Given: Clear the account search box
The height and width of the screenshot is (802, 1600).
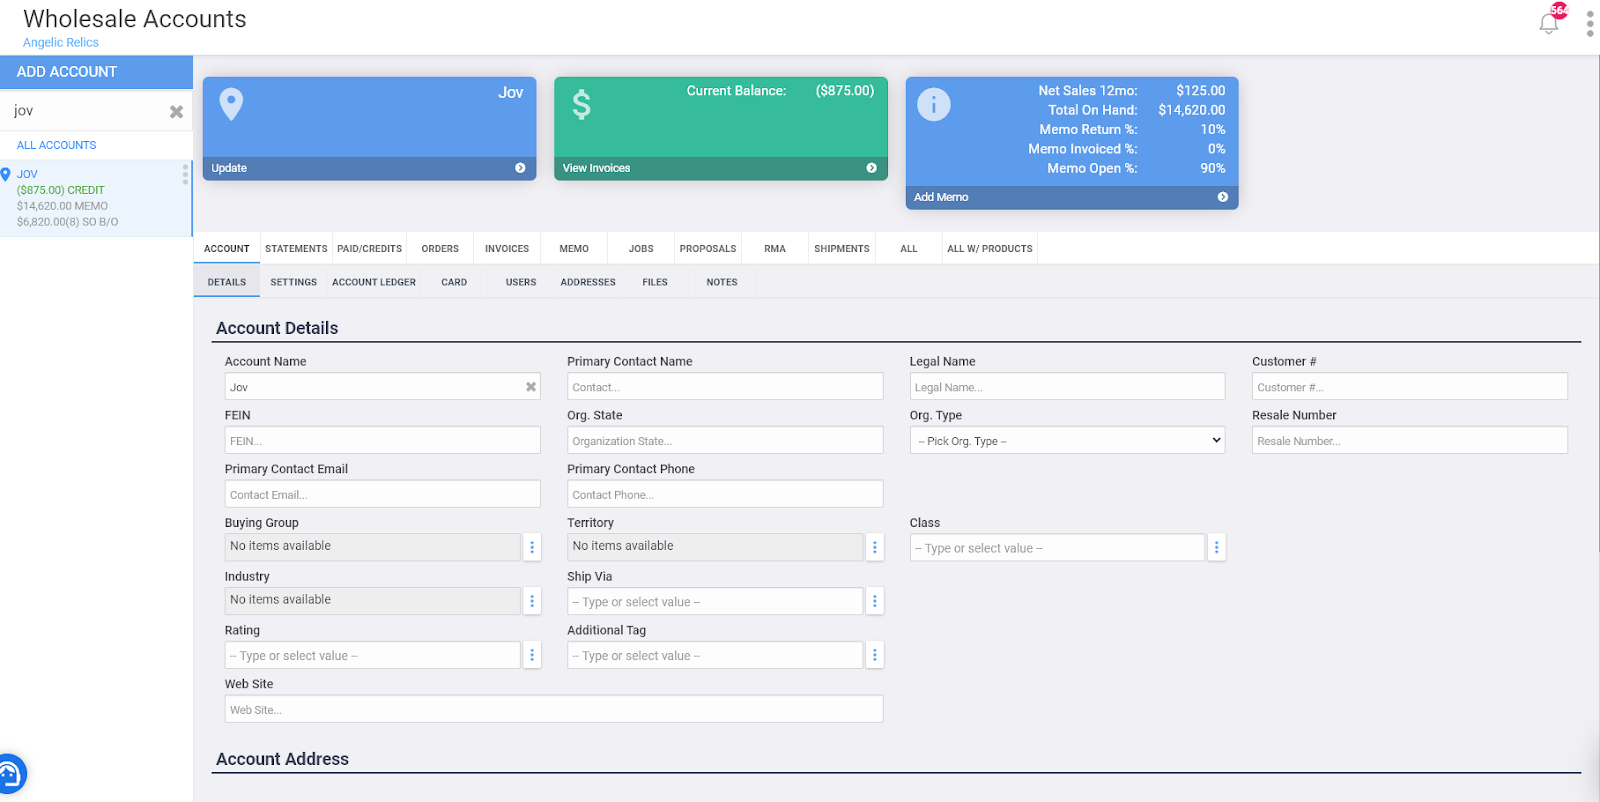Looking at the screenshot, I should [x=176, y=112].
